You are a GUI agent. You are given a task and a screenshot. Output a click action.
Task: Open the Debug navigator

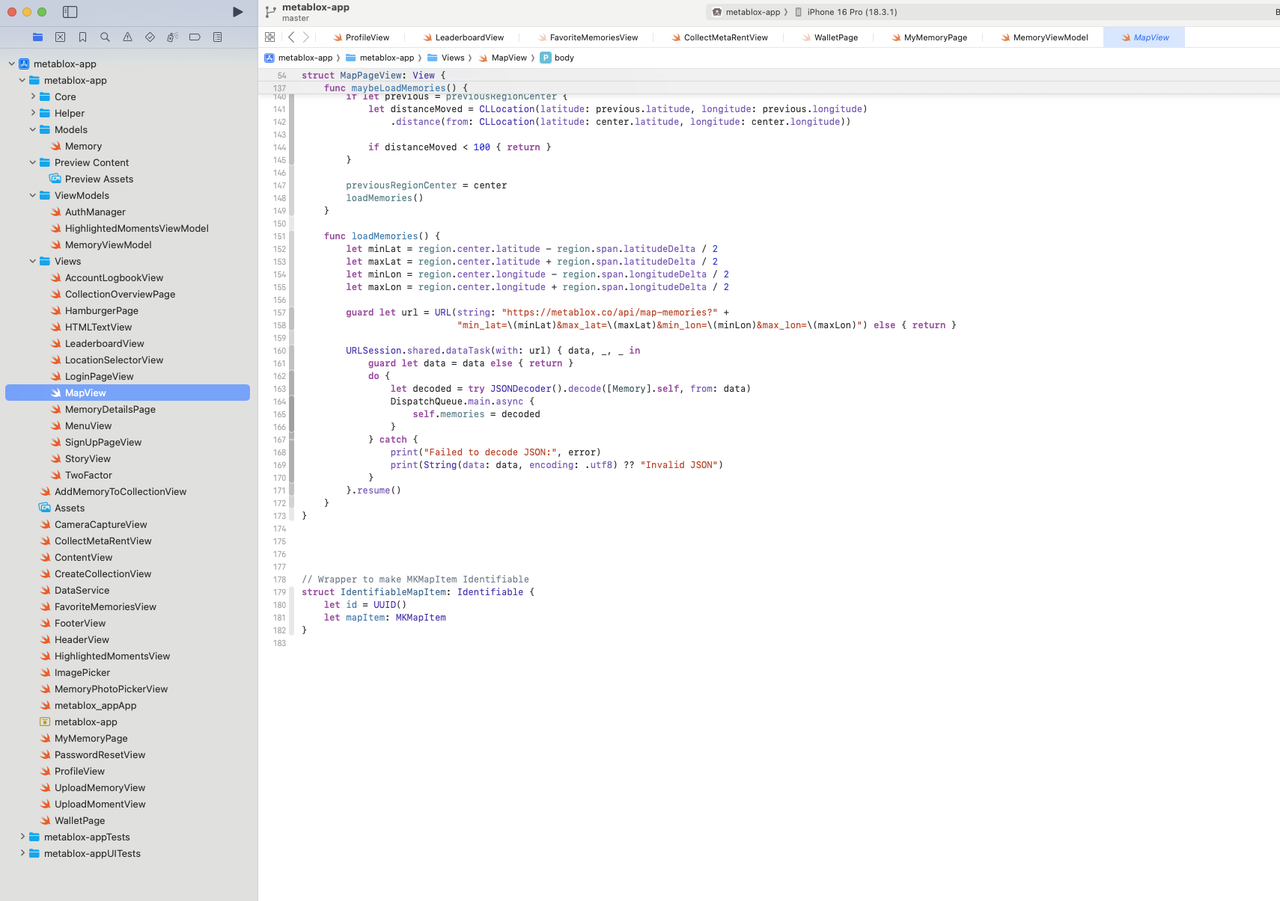click(172, 37)
